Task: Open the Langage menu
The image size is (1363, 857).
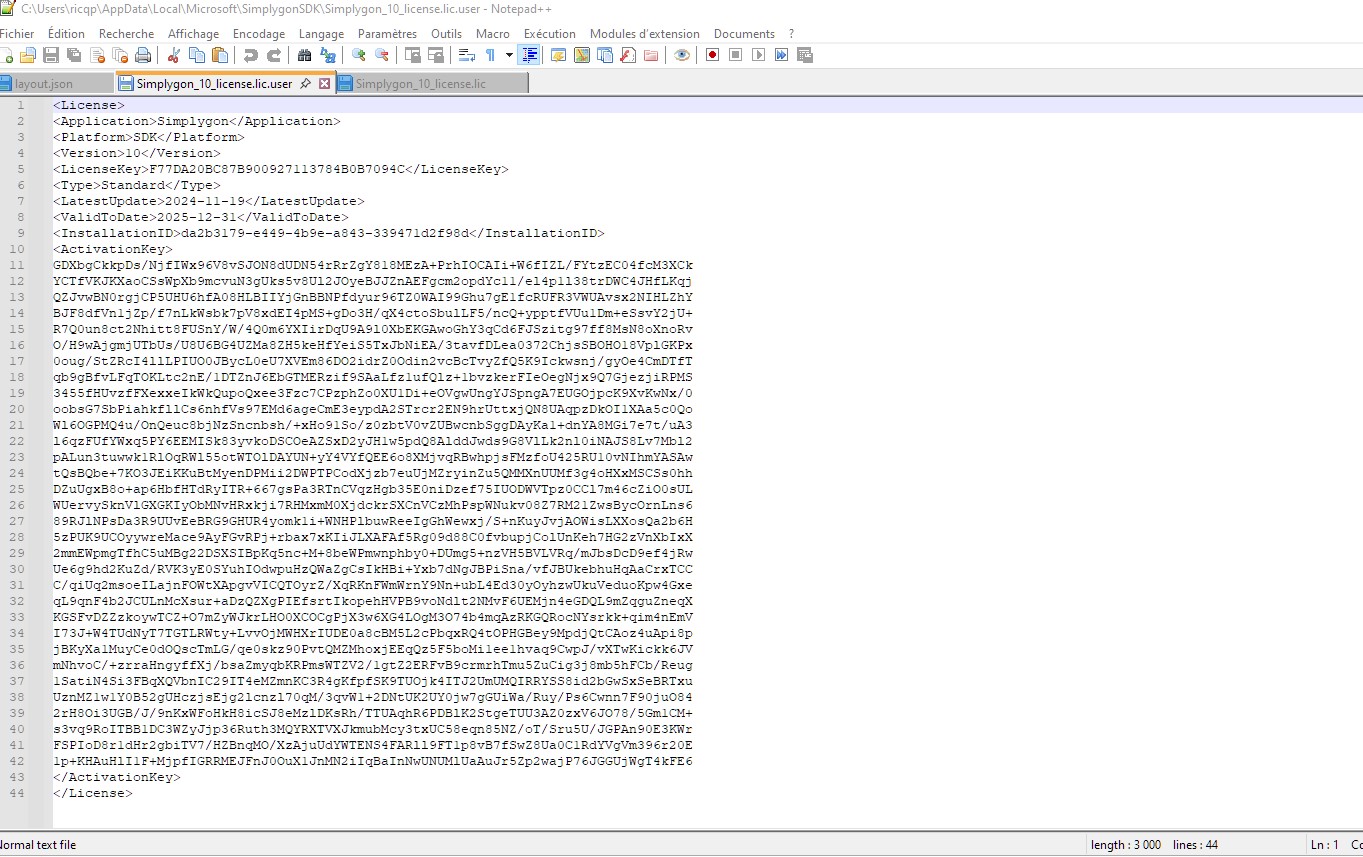Action: pyautogui.click(x=321, y=34)
